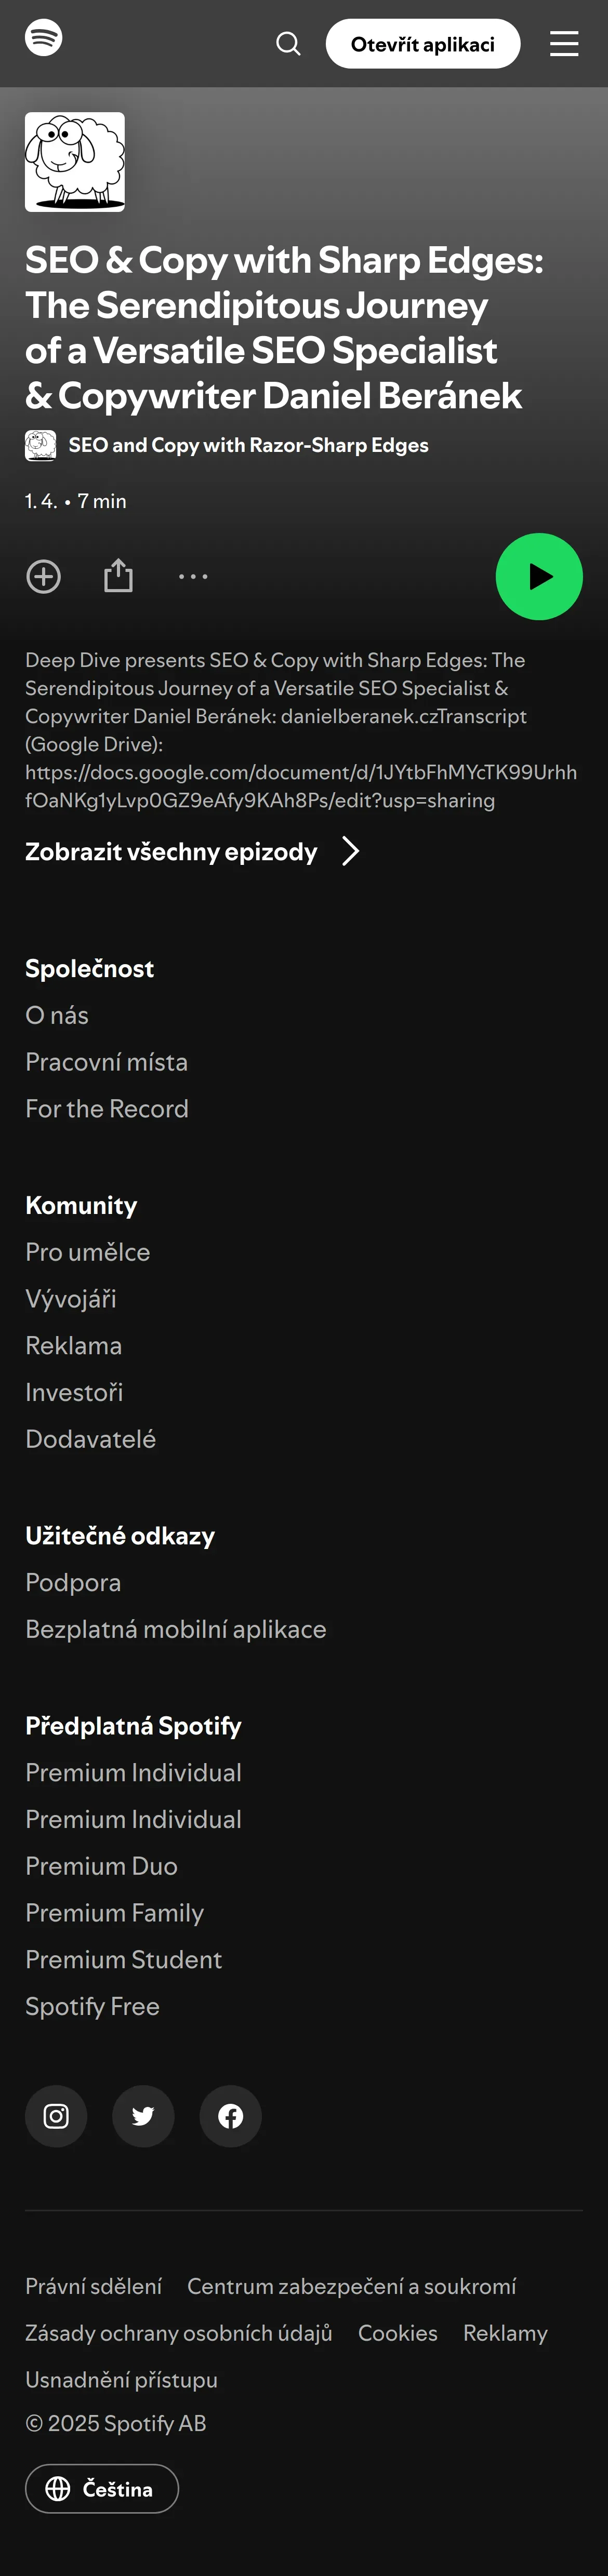Image resolution: width=608 pixels, height=2576 pixels.
Task: Open SEO and Copy with Razor-Sharp Edges show
Action: (248, 446)
